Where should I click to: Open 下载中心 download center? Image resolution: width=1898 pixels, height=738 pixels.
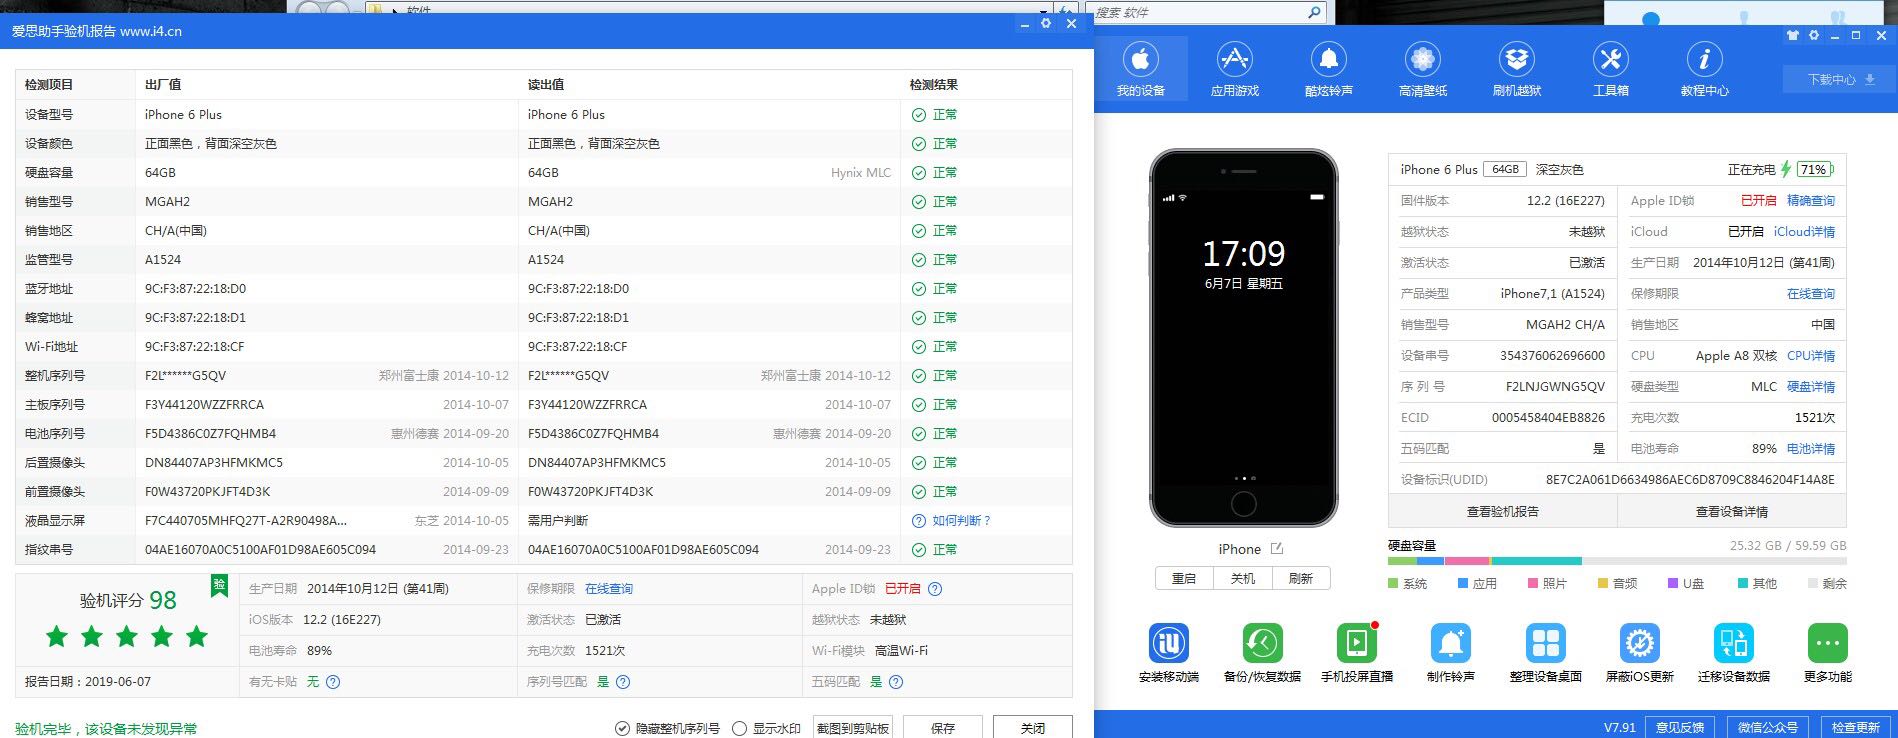(1840, 79)
